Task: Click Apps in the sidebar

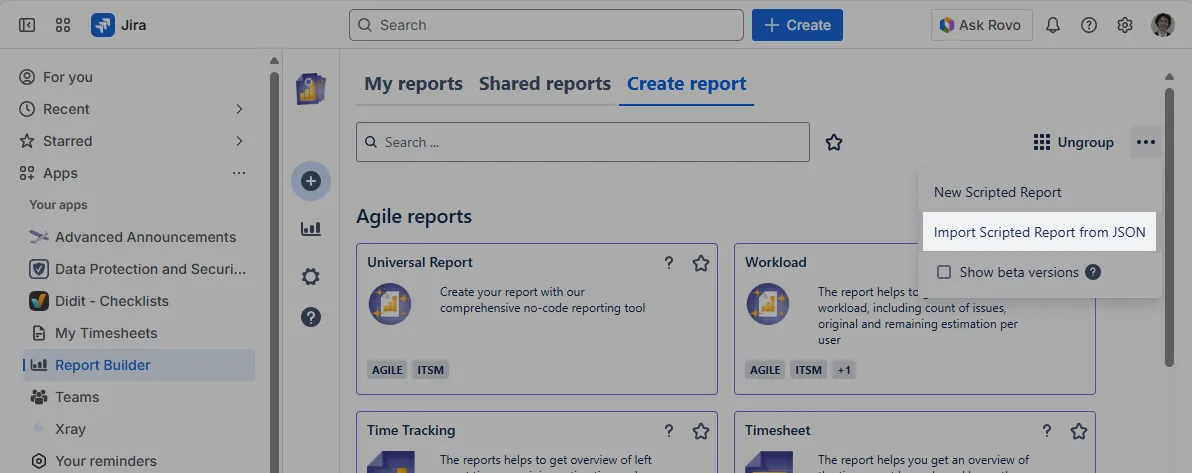Action: [60, 173]
